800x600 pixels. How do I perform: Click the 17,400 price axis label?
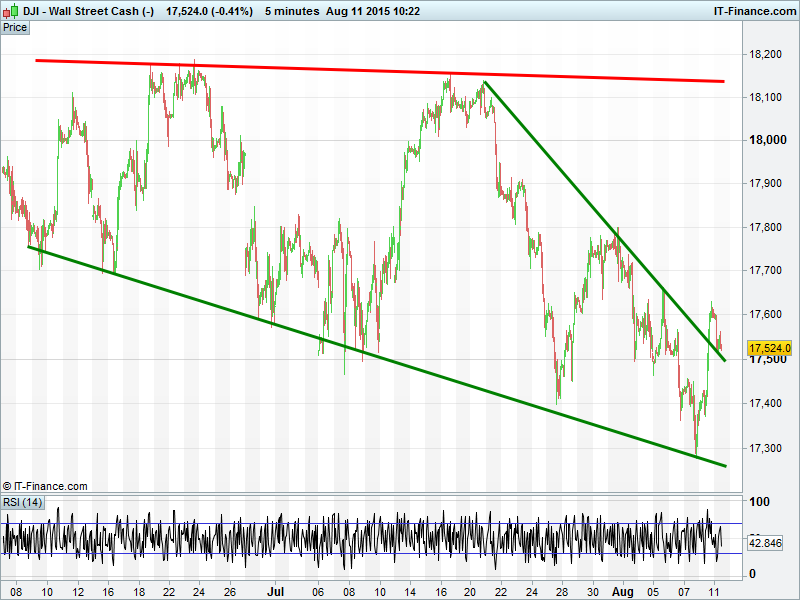765,403
